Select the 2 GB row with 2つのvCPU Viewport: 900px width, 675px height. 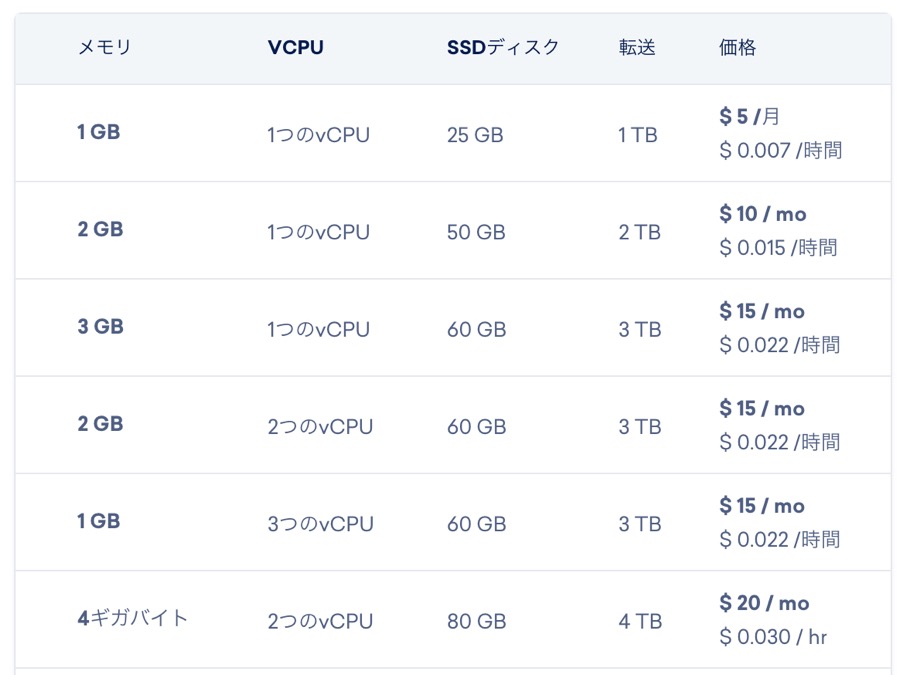click(x=453, y=425)
